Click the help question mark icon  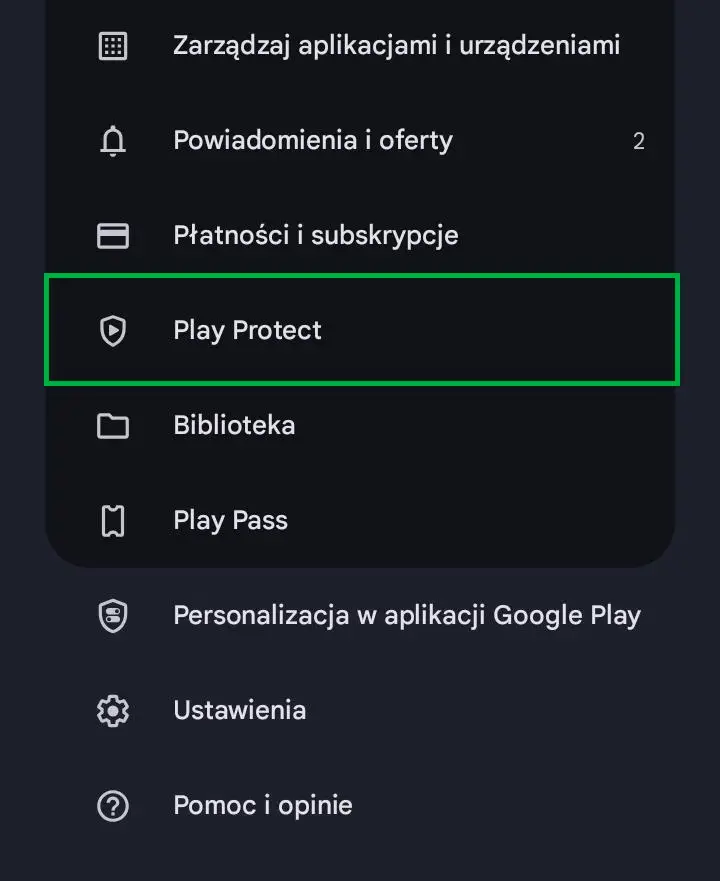click(113, 806)
